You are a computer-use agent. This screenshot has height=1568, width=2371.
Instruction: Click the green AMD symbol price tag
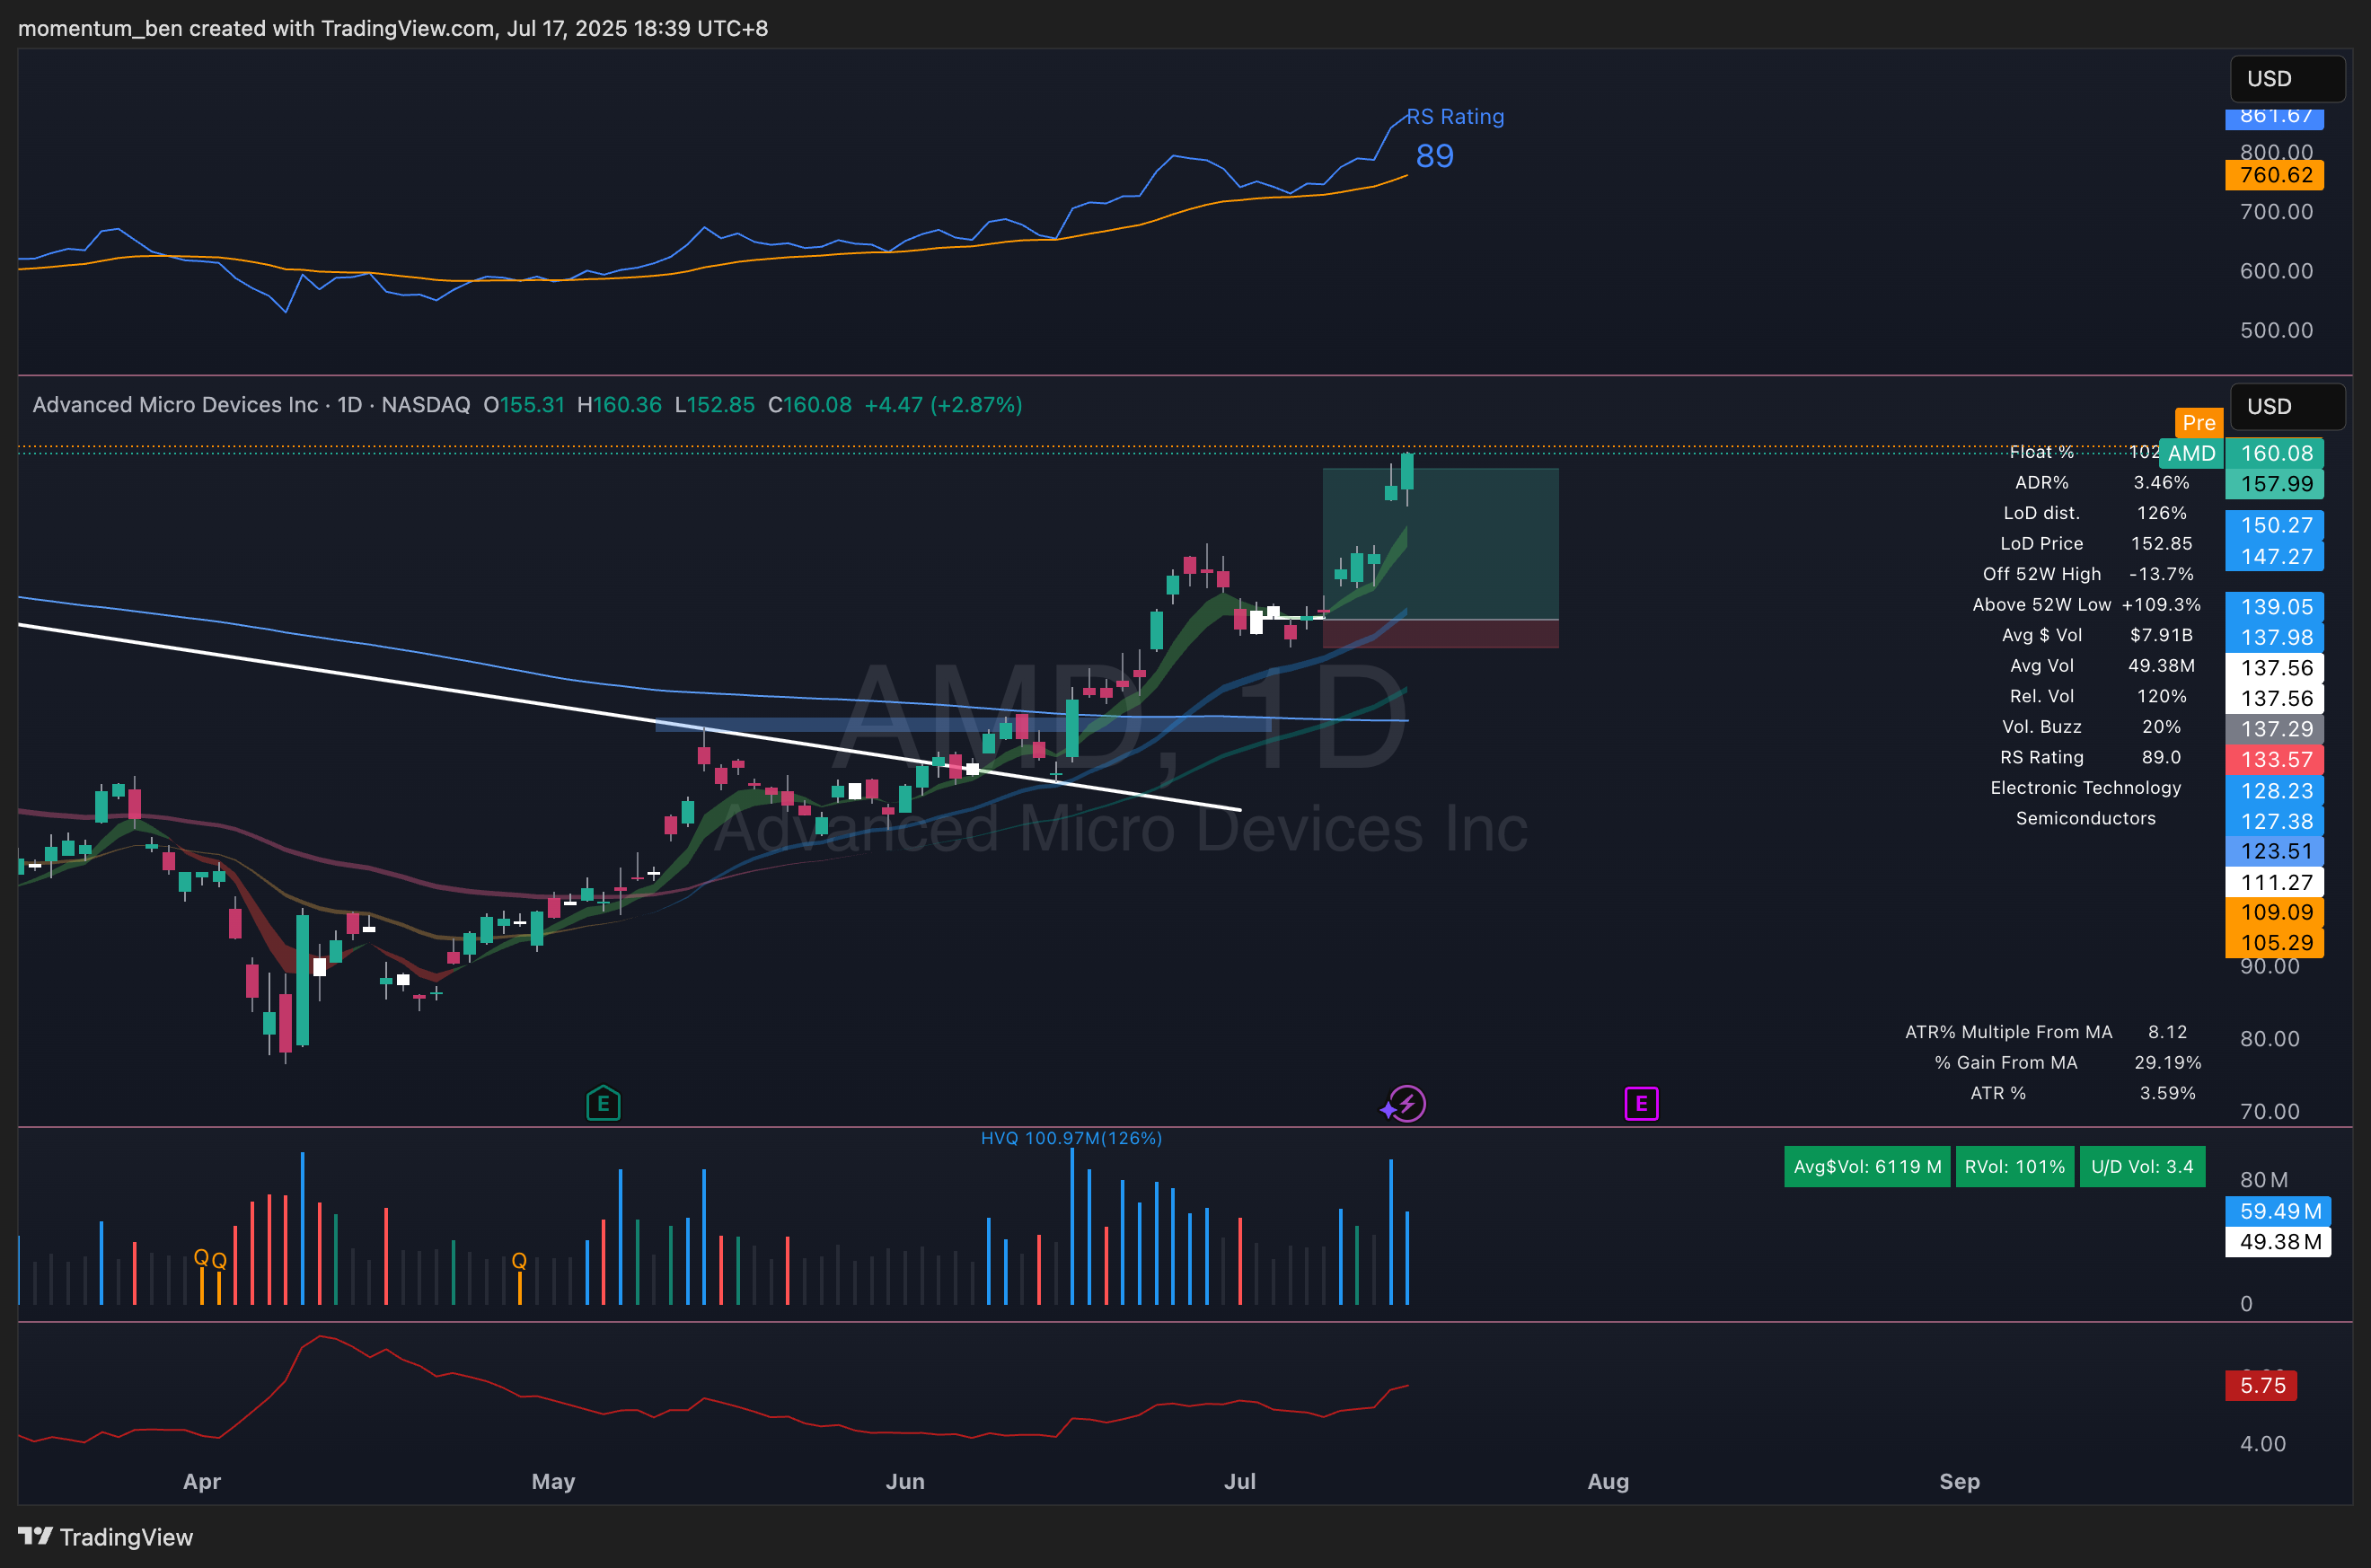(2191, 453)
